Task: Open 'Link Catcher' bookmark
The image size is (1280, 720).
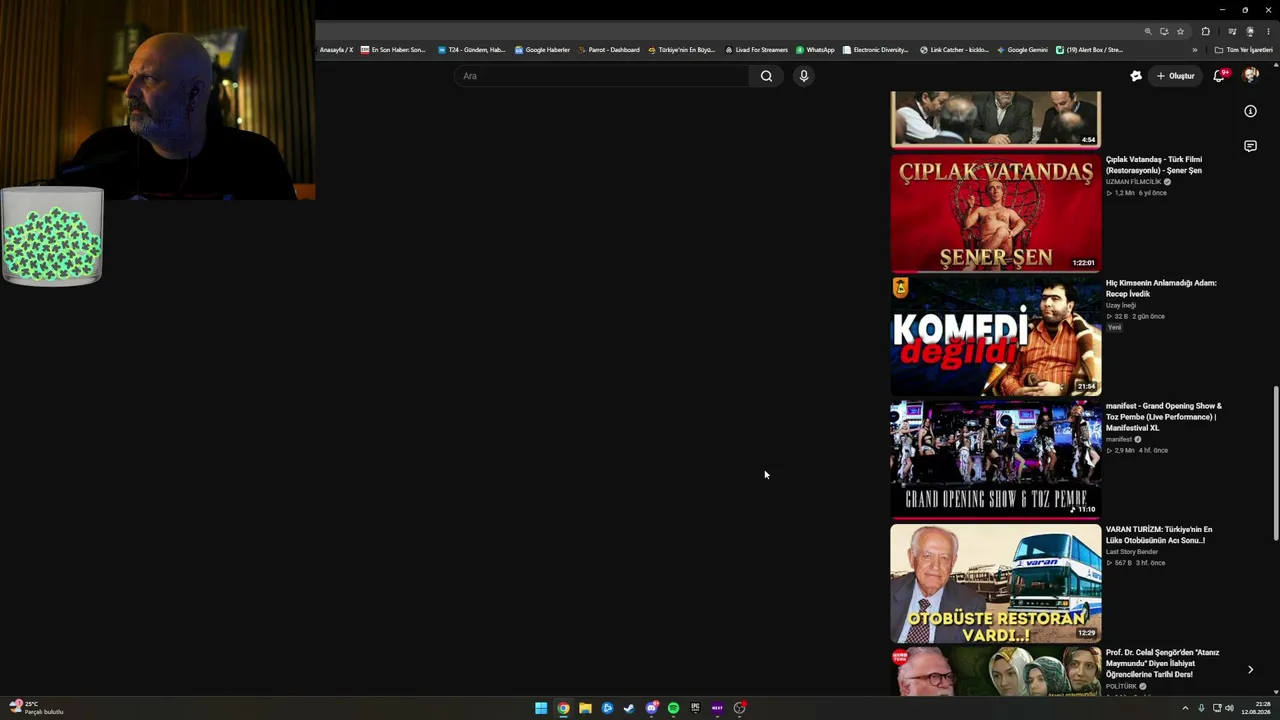Action: pos(954,49)
